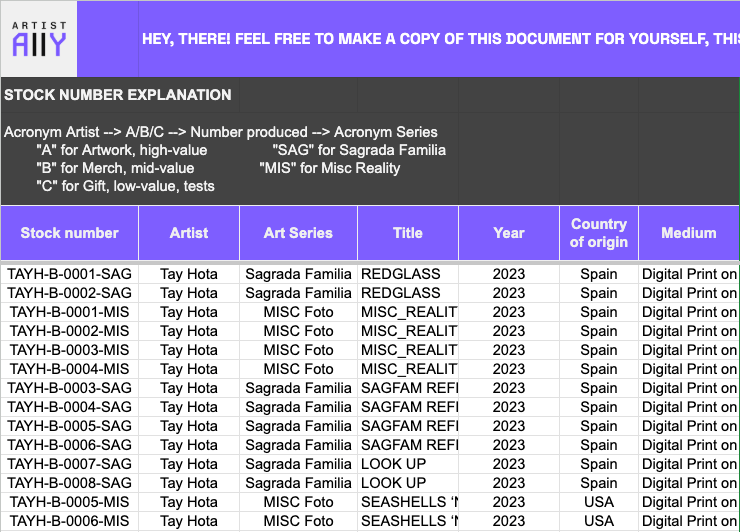The height and width of the screenshot is (532, 740).
Task: Select year 2023 in TAYH-B-0004-MIS row
Action: 509,369
